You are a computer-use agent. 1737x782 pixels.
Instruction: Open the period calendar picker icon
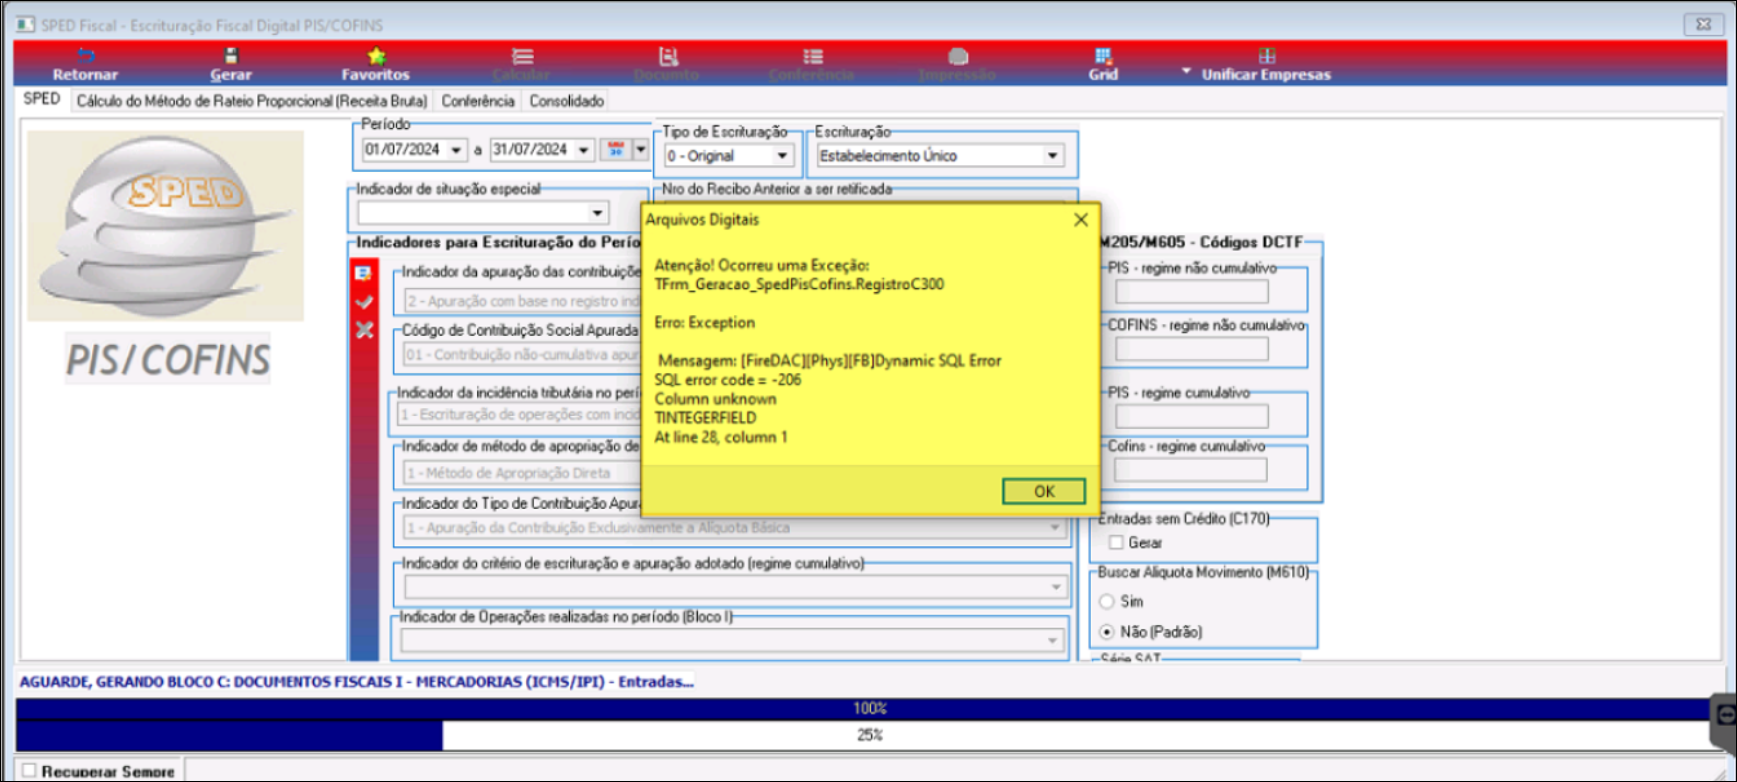[616, 150]
